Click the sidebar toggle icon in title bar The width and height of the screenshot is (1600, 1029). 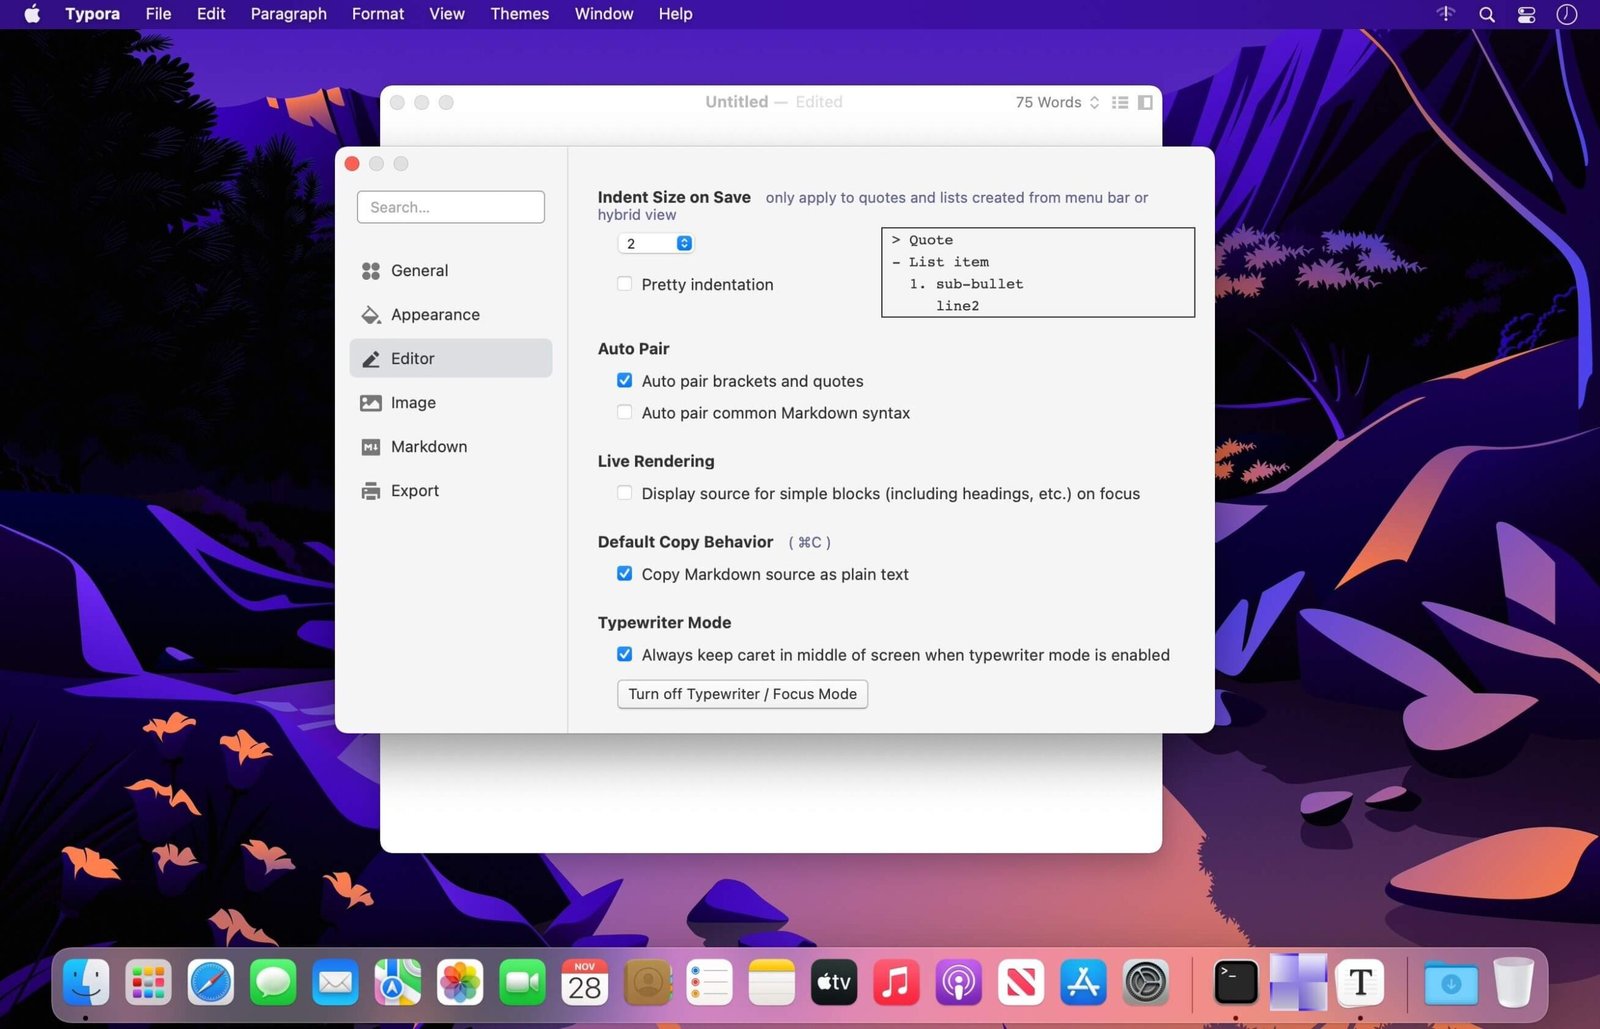tap(1145, 102)
